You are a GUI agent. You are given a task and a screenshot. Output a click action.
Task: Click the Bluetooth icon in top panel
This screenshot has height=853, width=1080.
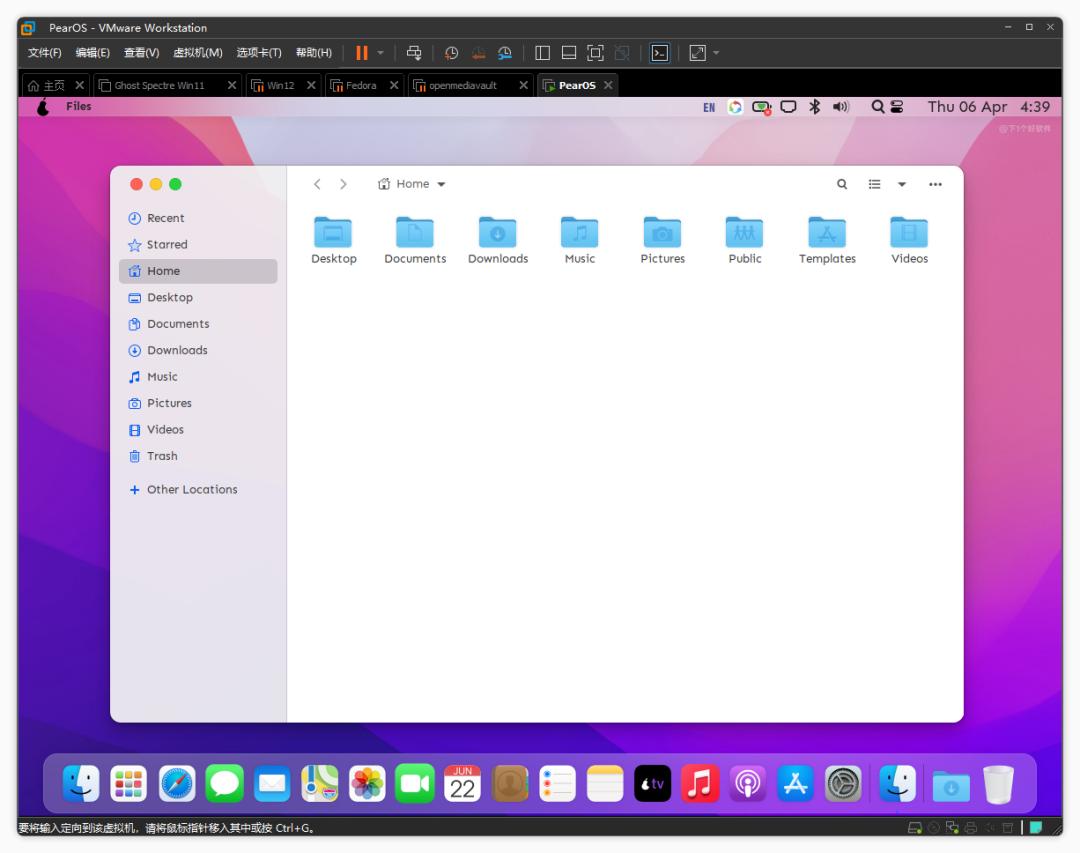pyautogui.click(x=814, y=107)
